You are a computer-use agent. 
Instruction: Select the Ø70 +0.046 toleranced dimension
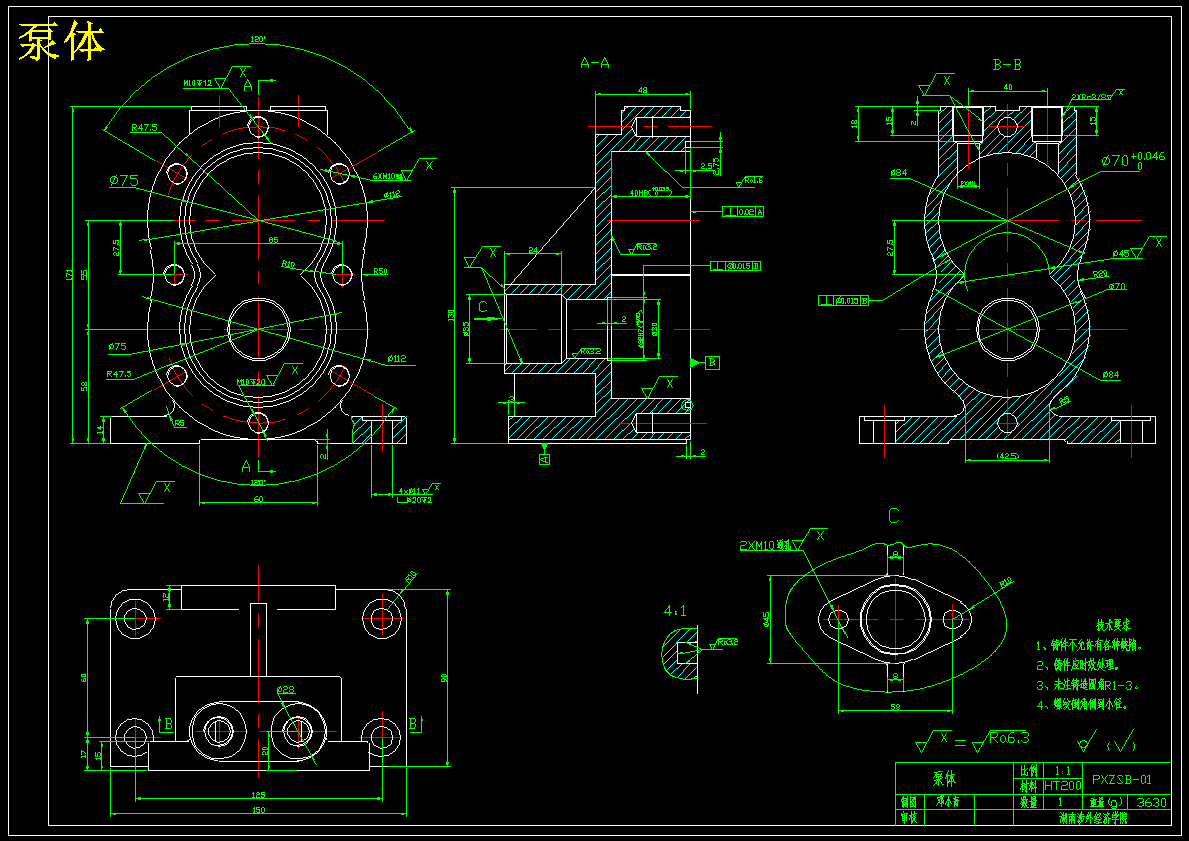pos(1133,160)
